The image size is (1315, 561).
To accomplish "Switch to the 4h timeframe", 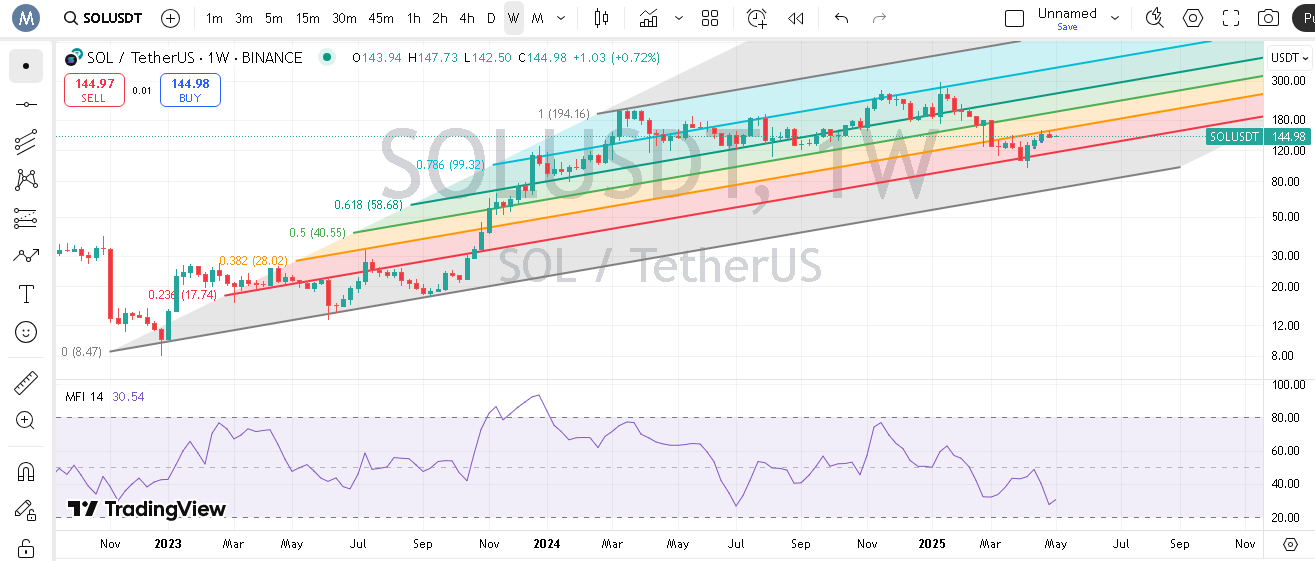I will click(x=467, y=18).
